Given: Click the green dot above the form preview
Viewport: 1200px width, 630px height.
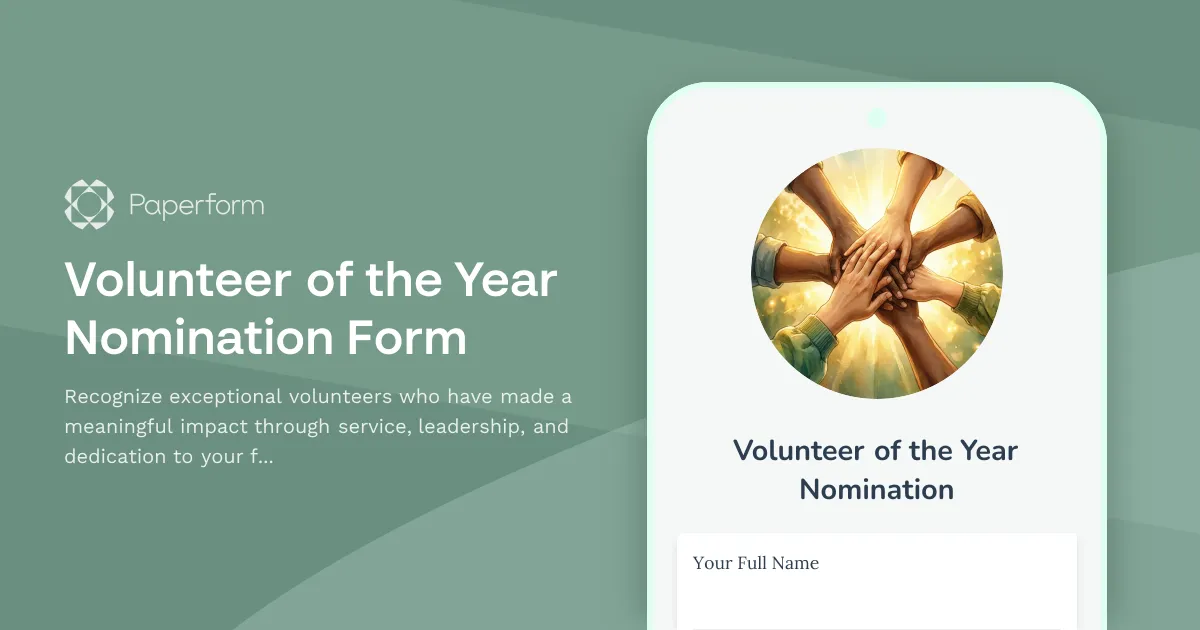Looking at the screenshot, I should click(x=877, y=117).
